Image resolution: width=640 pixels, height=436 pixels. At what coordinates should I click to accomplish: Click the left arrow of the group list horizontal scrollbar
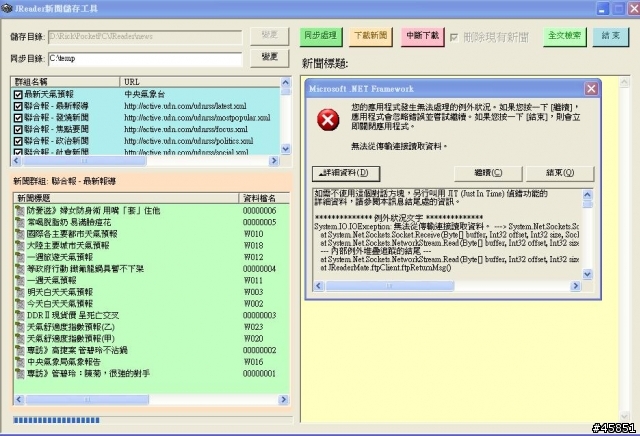tap(16, 161)
